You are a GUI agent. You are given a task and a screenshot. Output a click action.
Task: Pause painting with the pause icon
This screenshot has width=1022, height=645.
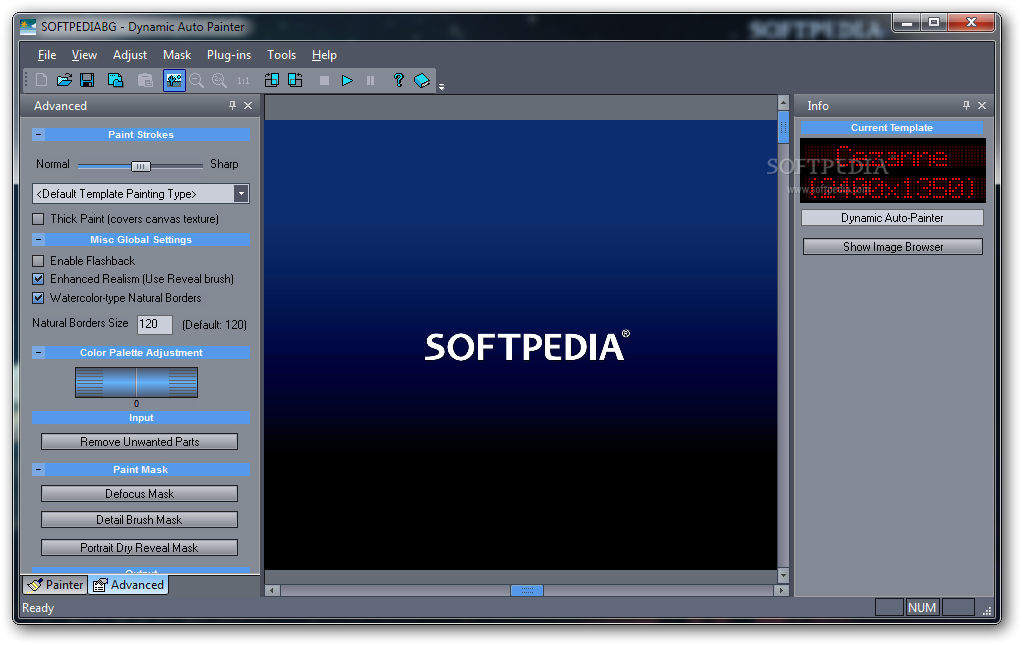click(370, 80)
